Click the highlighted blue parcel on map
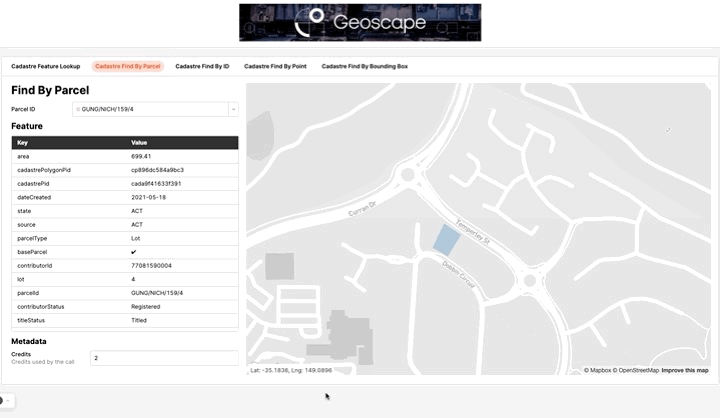 445,239
